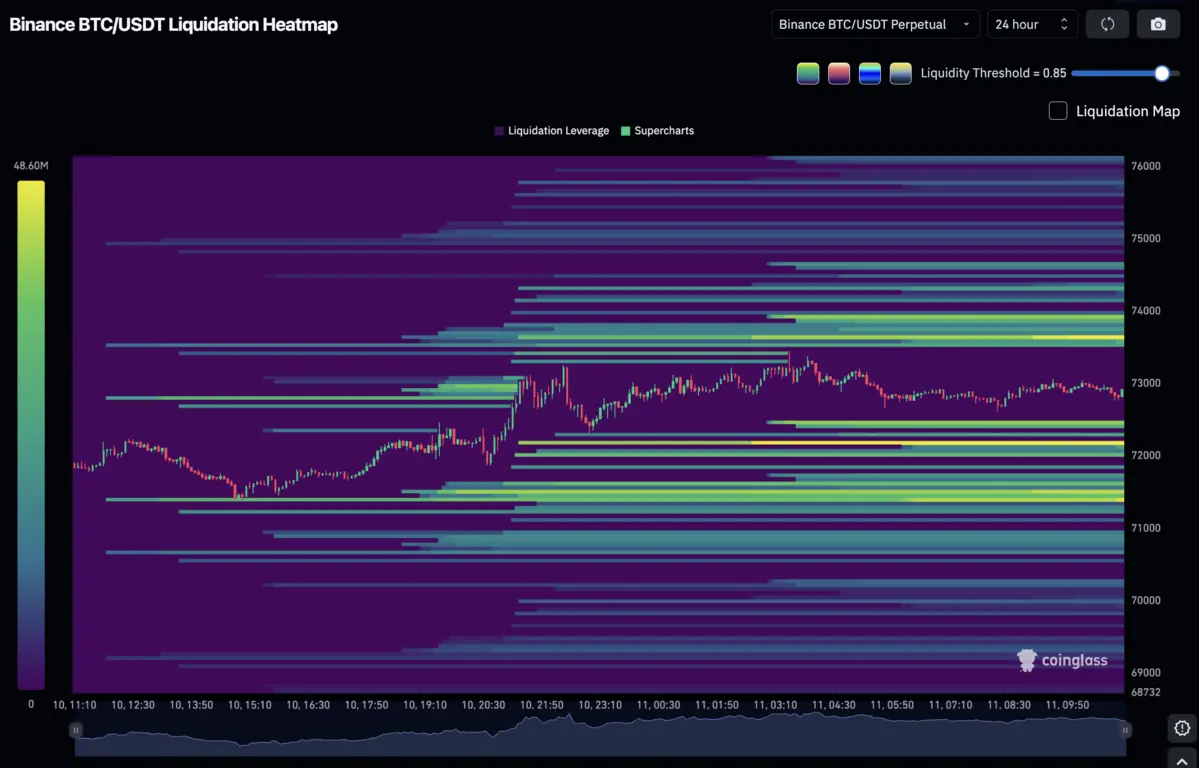Click the refresh data icon

point(1107,23)
